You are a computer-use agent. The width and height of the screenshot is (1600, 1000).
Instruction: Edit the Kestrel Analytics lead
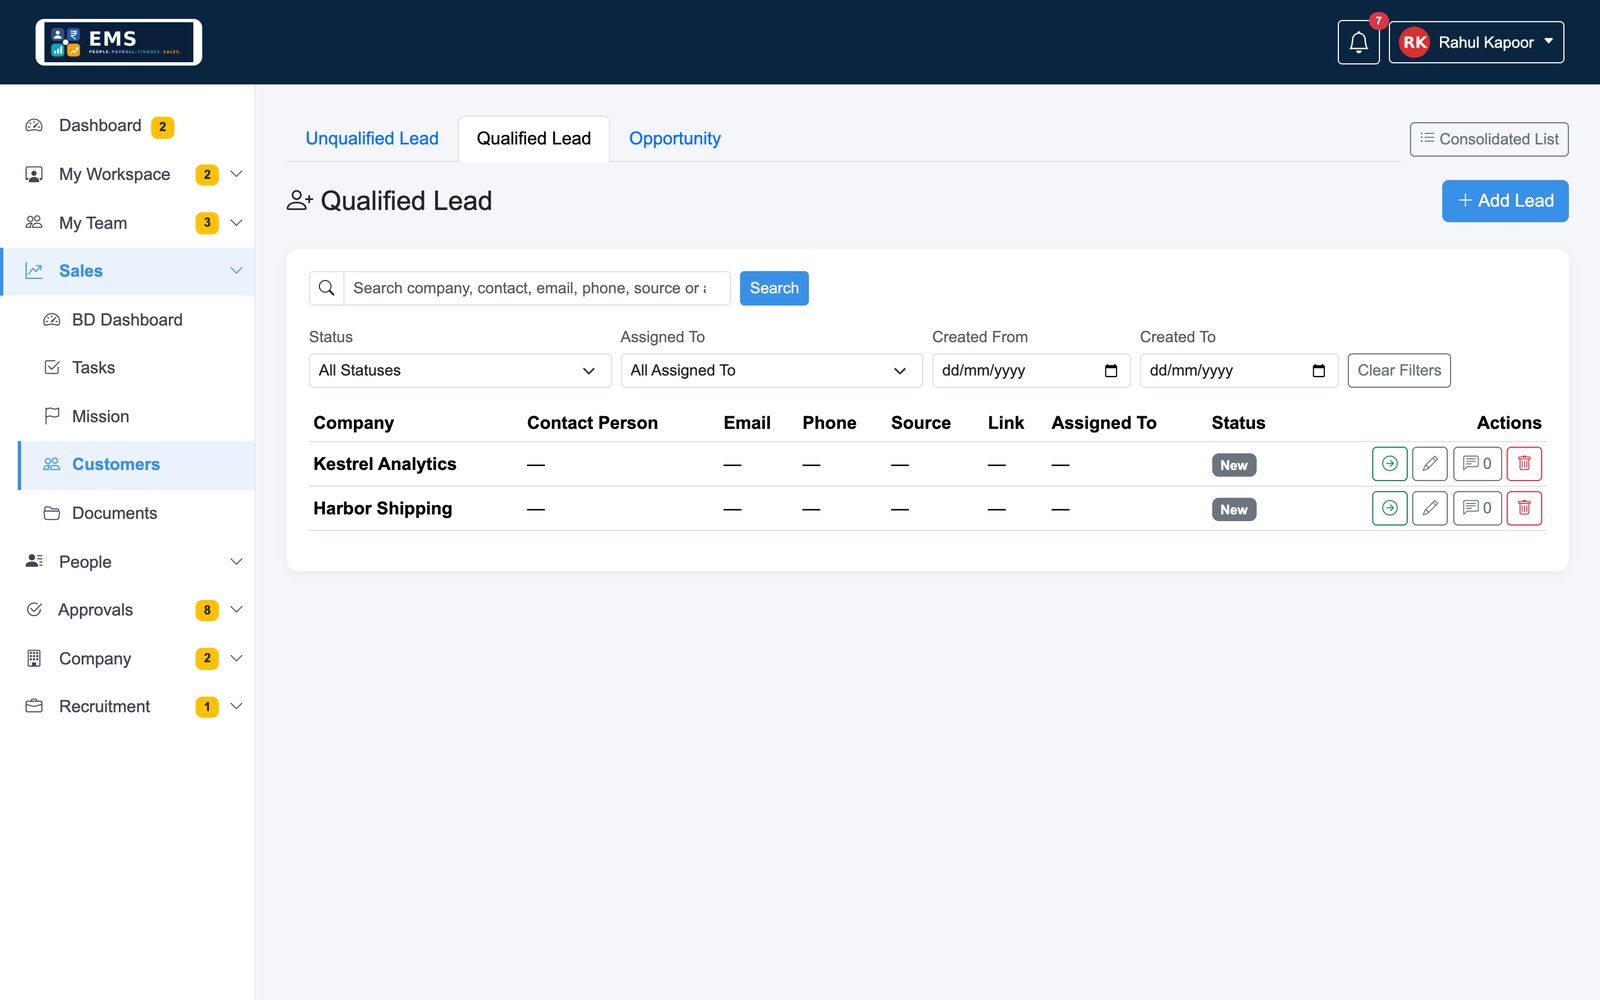[1430, 464]
